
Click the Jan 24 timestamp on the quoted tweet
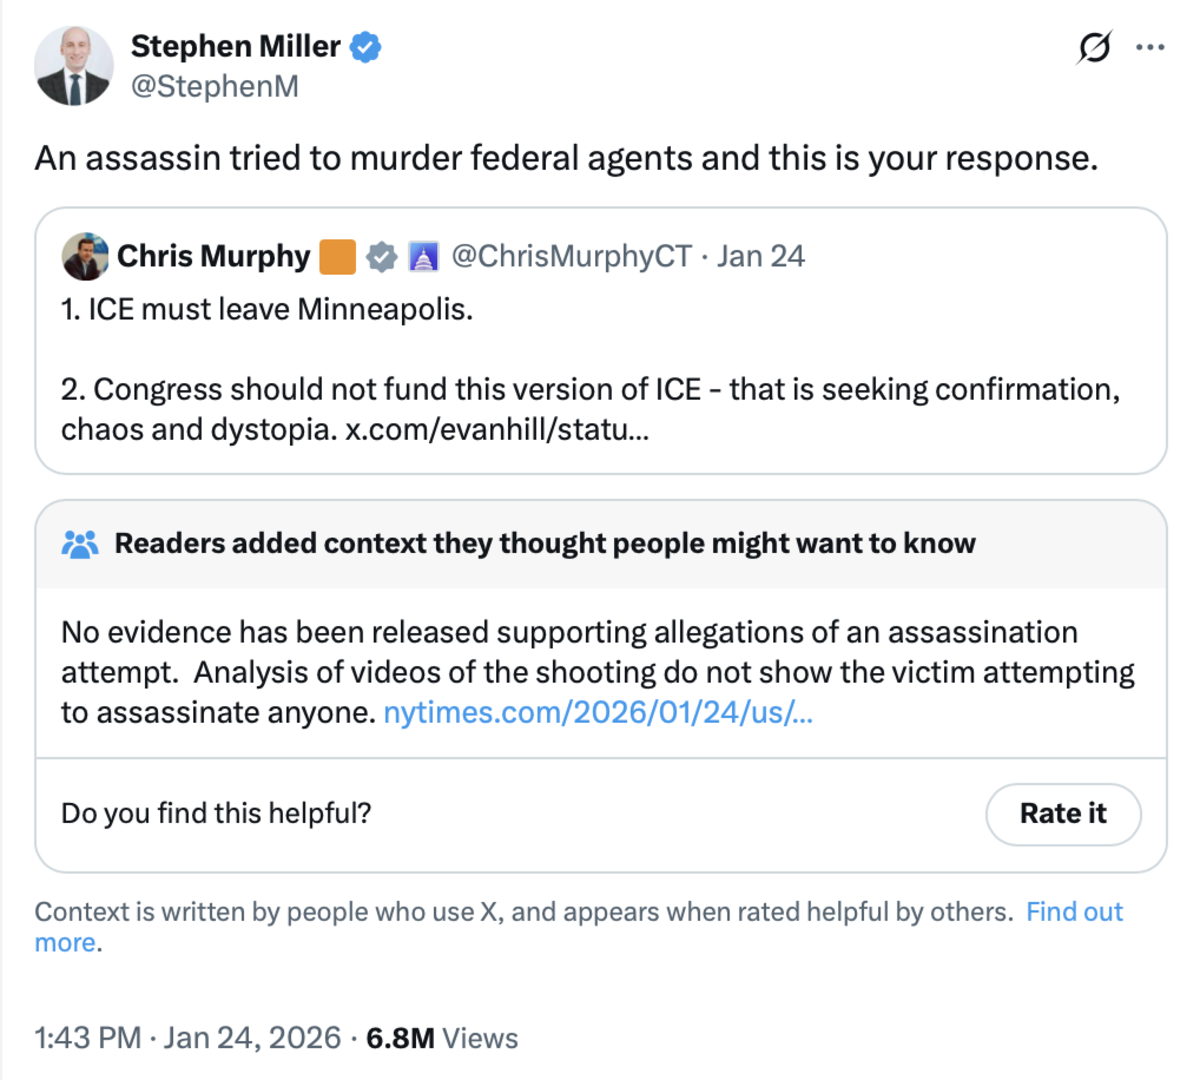click(760, 256)
